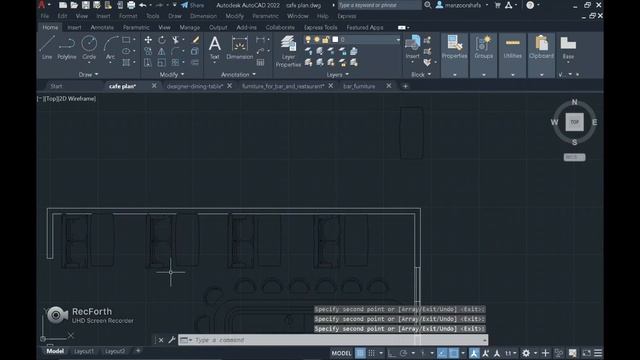Open the Insert ribbon tab
This screenshot has width=640, height=360.
[x=74, y=27]
